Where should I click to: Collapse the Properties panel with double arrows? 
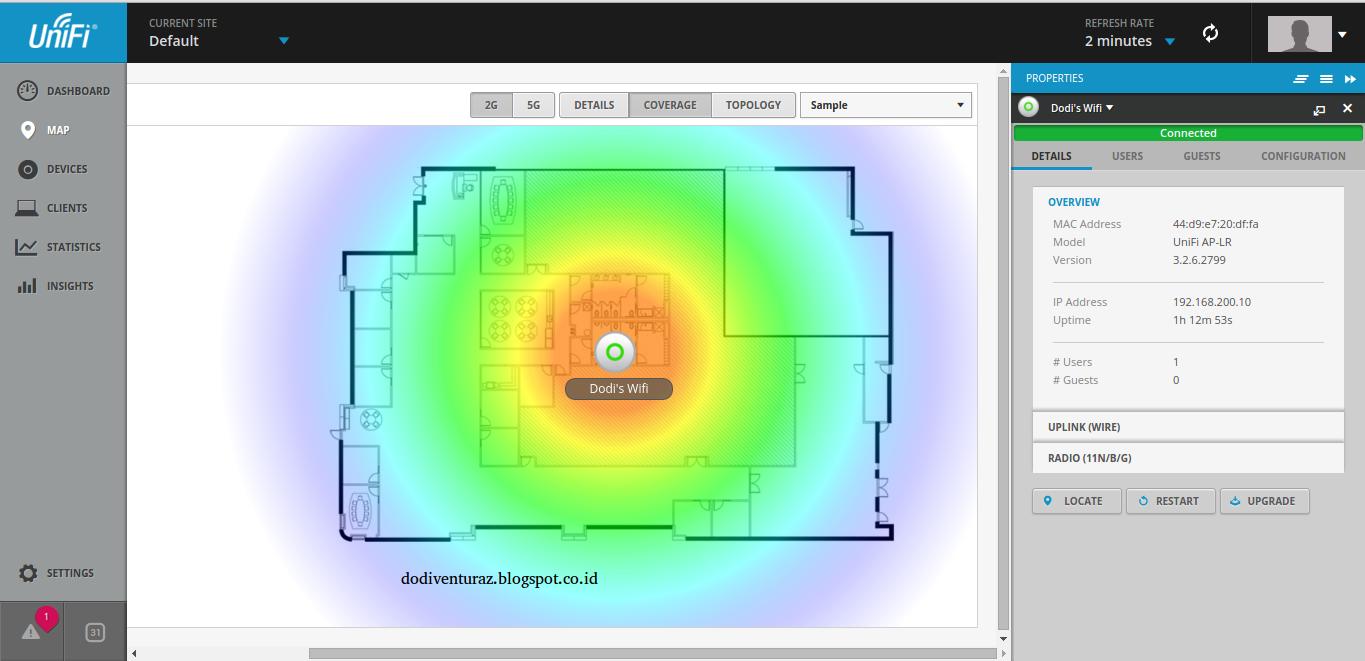(x=1350, y=79)
